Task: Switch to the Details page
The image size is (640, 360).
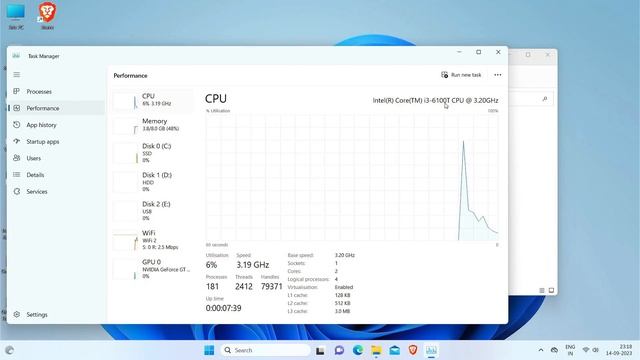Action: pyautogui.click(x=56, y=175)
